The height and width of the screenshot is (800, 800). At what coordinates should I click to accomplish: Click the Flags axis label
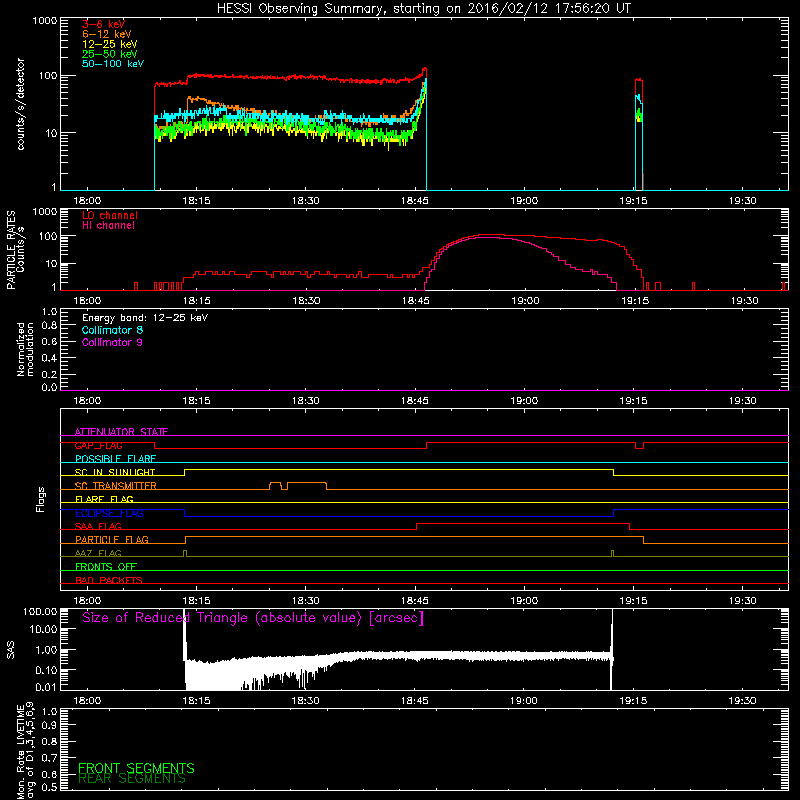40,499
